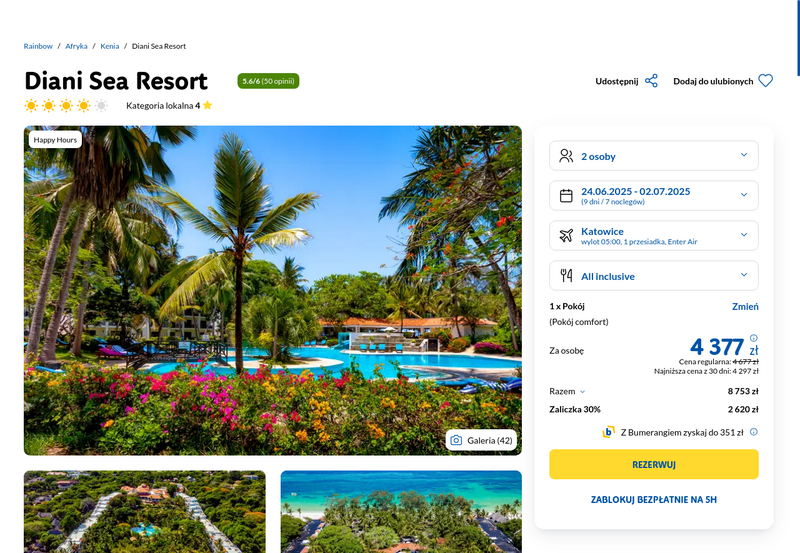Click the Bumerang info icon
800x553 pixels.
(754, 432)
